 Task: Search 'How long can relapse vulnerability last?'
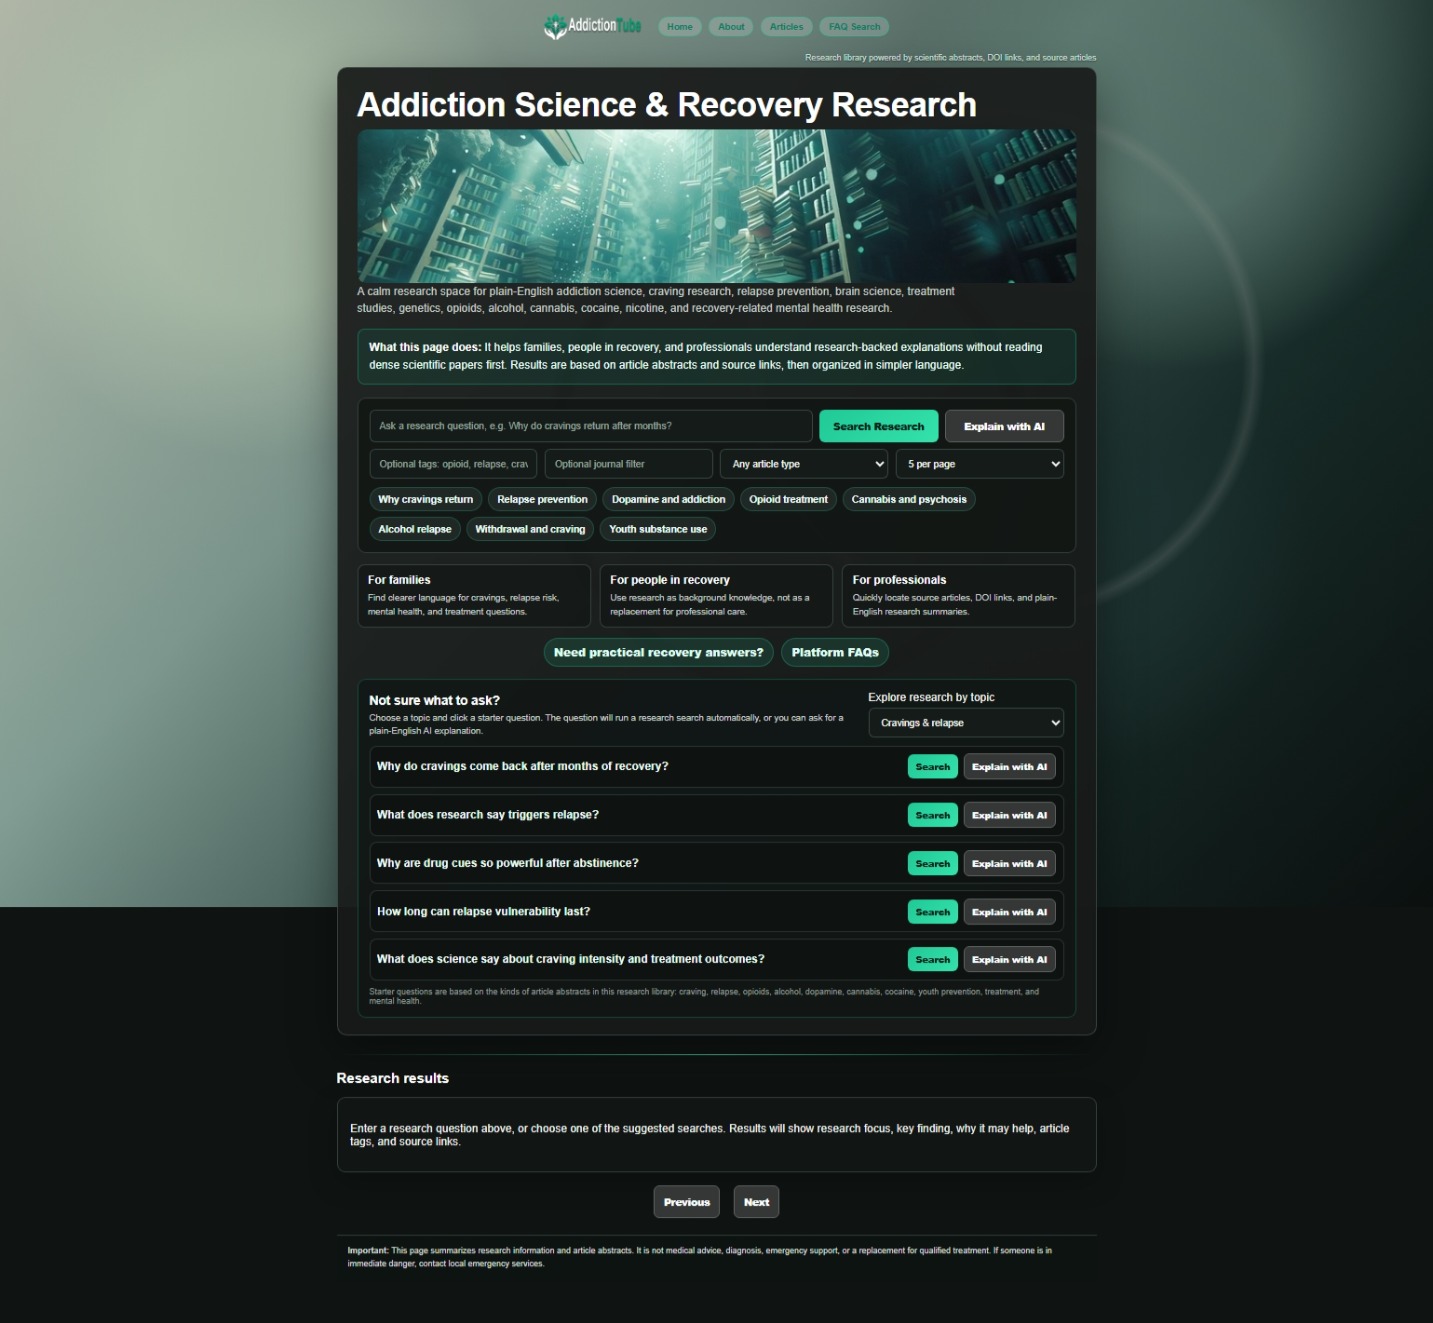(x=933, y=912)
